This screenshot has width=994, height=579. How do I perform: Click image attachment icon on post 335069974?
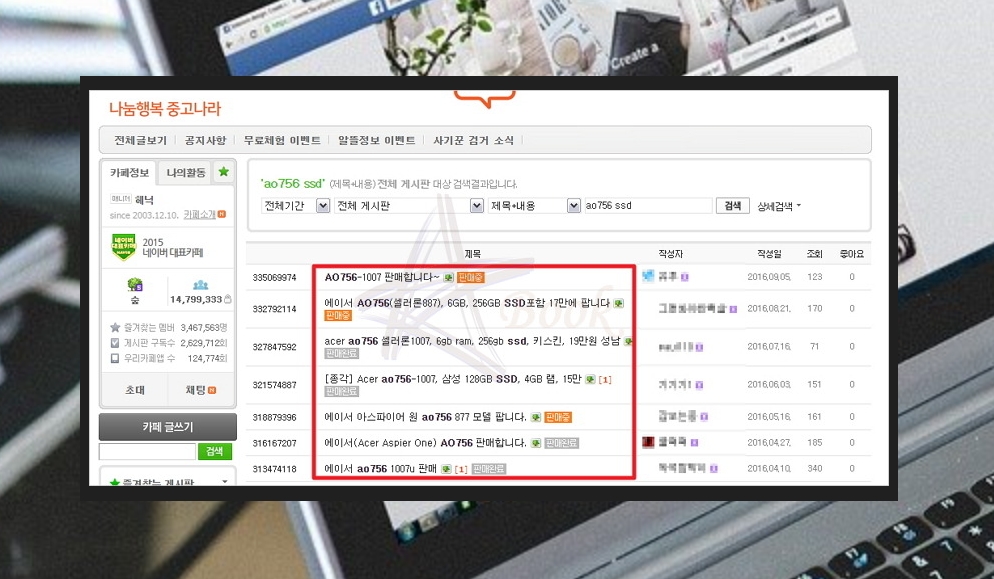(448, 278)
